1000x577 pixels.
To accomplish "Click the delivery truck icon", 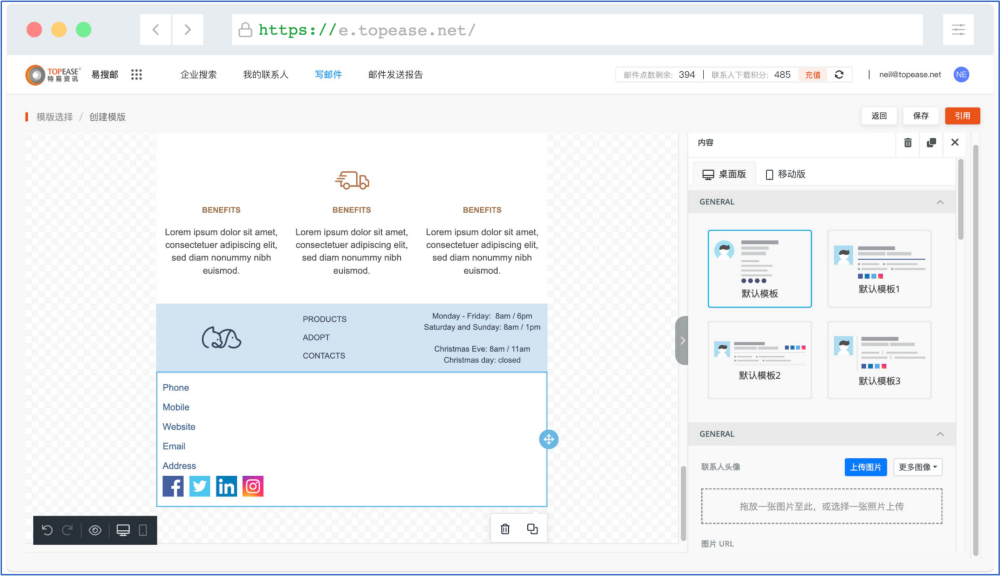I will pos(352,180).
